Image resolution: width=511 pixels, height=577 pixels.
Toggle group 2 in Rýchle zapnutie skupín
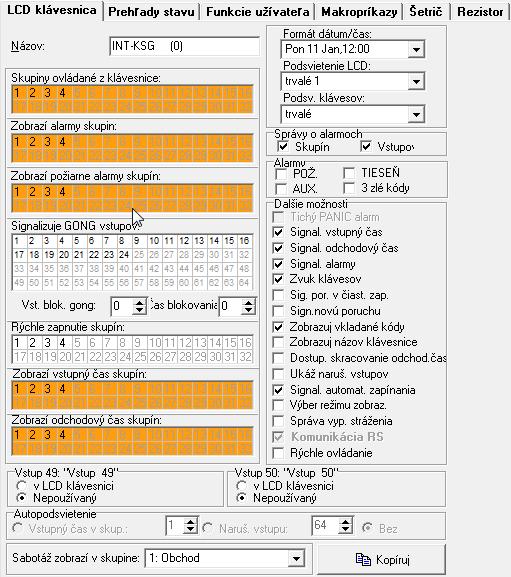[x=32, y=343]
